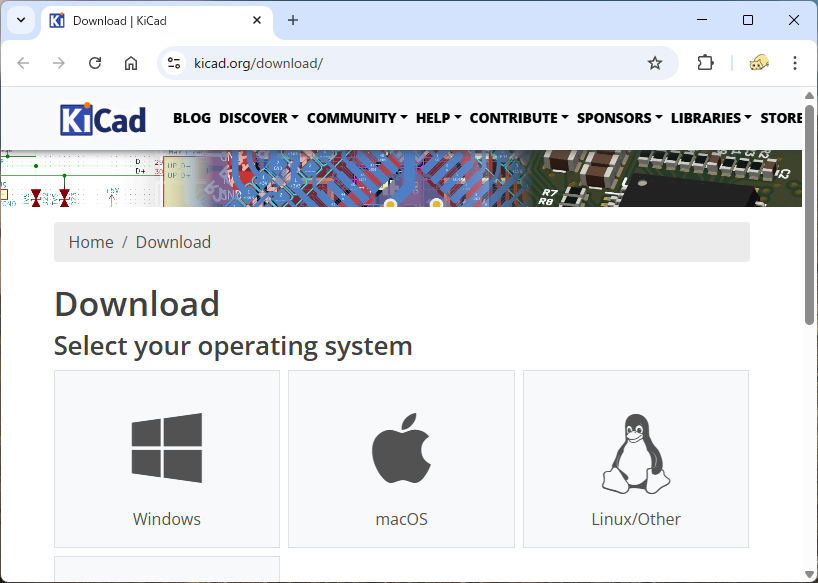Click the Home breadcrumb link
This screenshot has width=818, height=583.
tap(91, 242)
